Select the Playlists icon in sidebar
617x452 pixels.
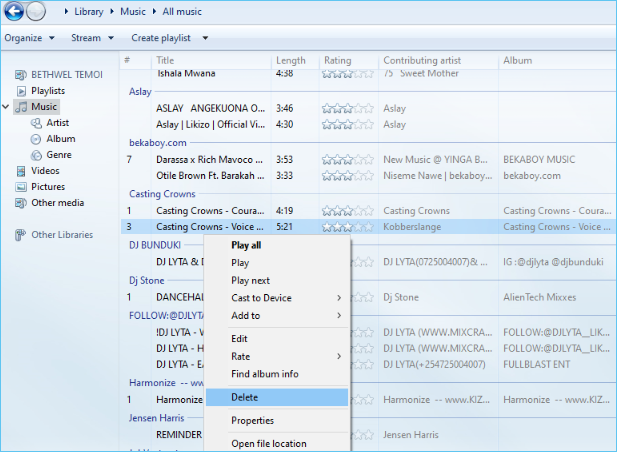pos(23,91)
